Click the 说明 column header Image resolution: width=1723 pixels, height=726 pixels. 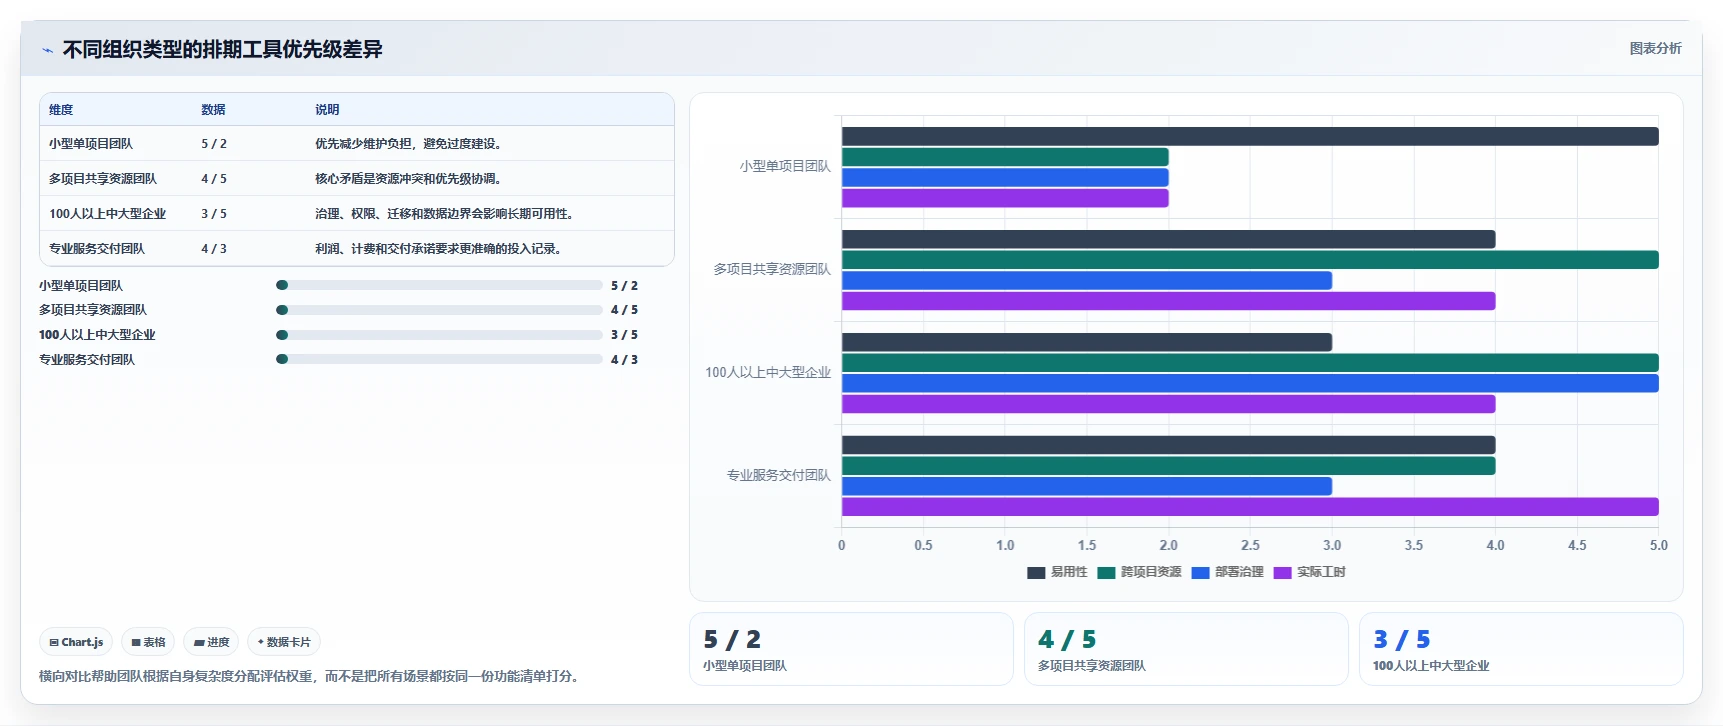327,110
